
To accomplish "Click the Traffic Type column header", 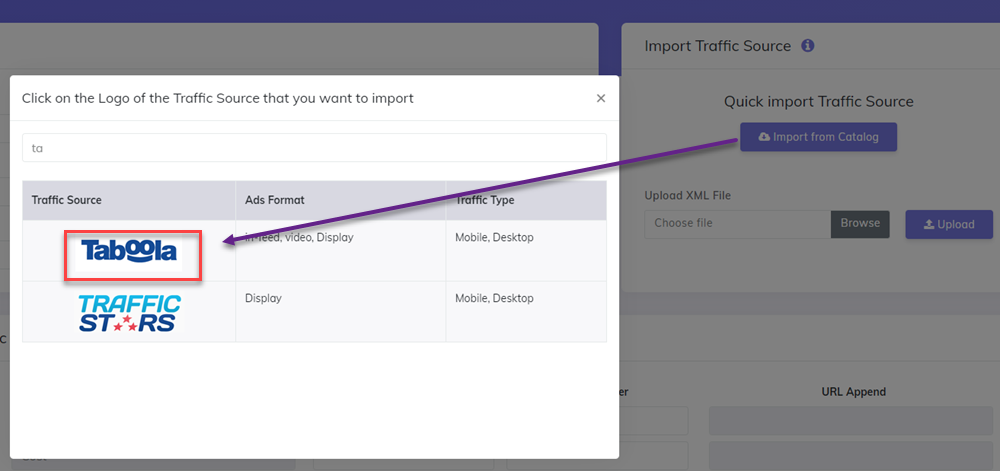I will point(485,200).
